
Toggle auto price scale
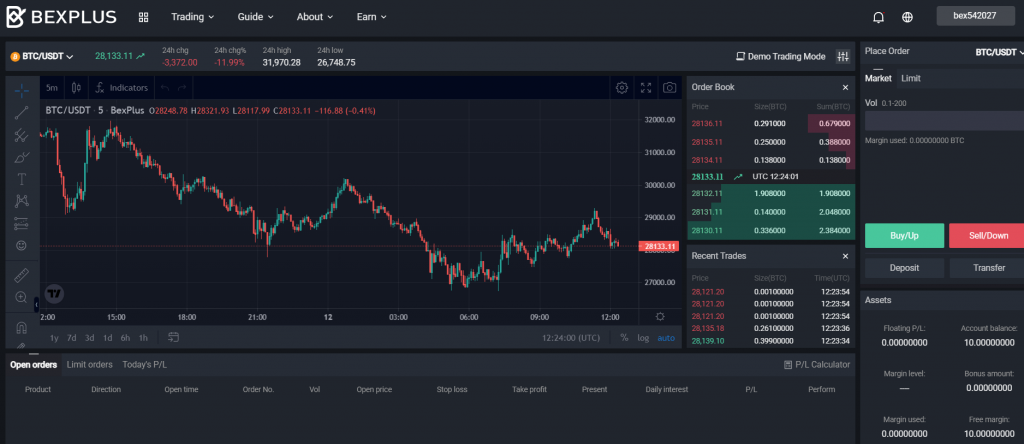click(x=666, y=338)
